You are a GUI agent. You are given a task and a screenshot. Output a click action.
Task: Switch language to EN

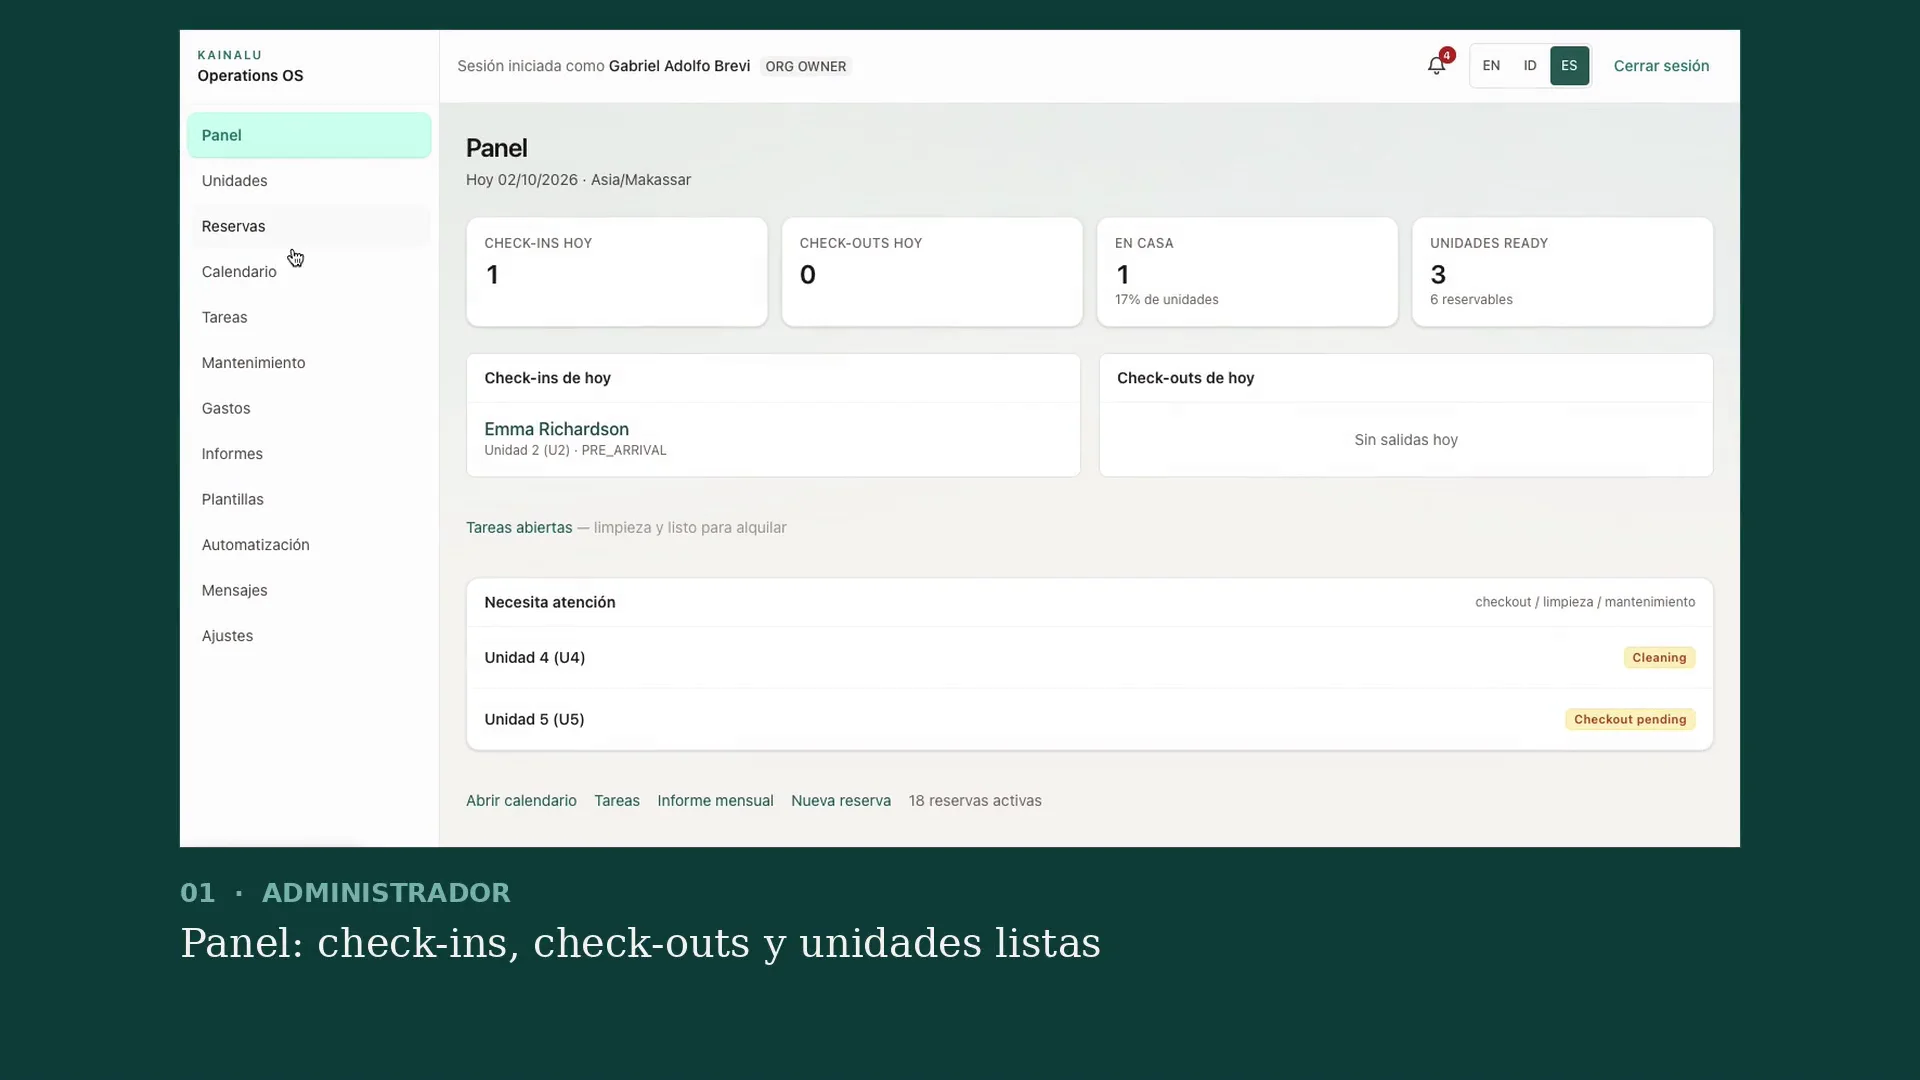[x=1491, y=66]
